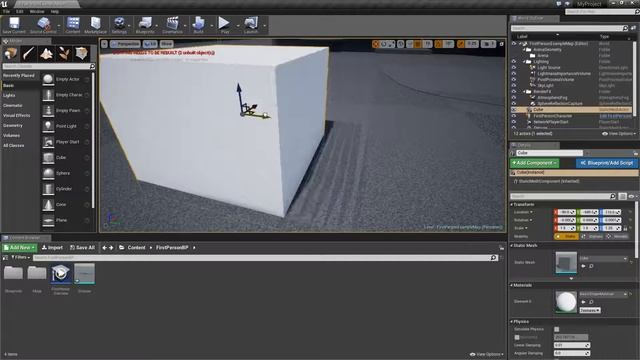This screenshot has height=360, width=640.
Task: Select the Landscape mode icon
Action: [46, 53]
